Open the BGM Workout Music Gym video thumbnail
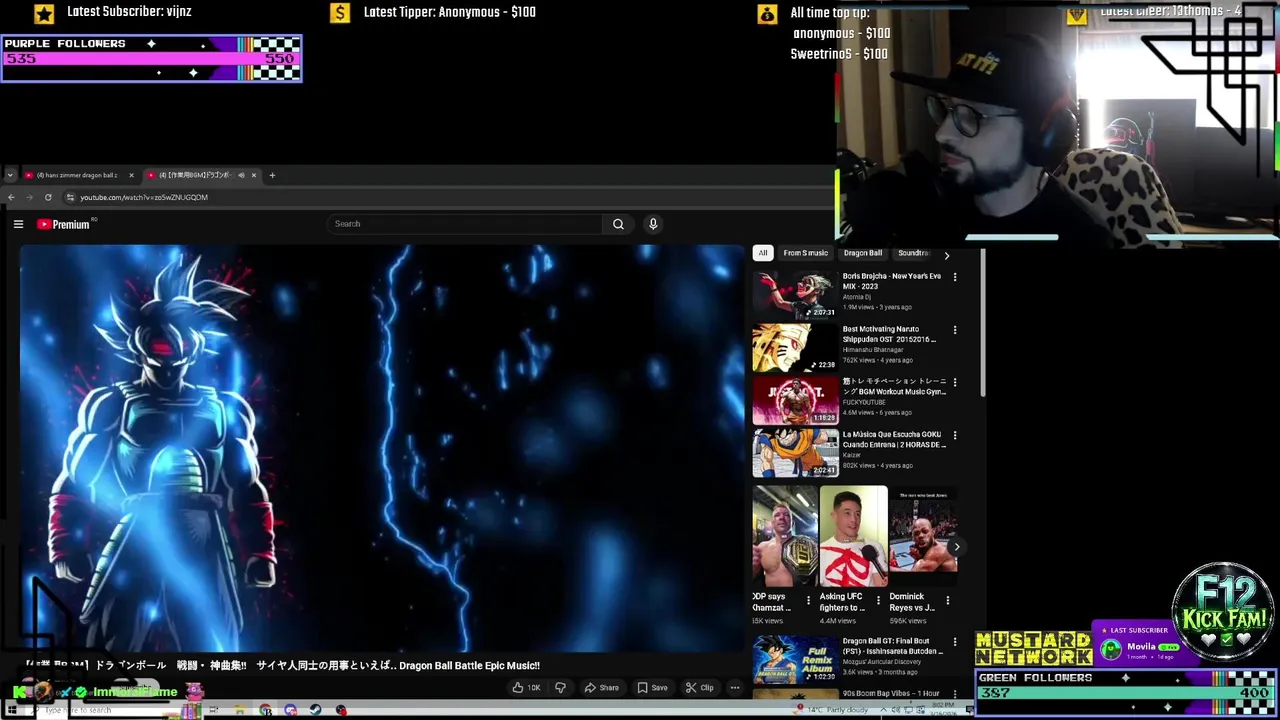Image resolution: width=1280 pixels, height=720 pixels. (795, 400)
